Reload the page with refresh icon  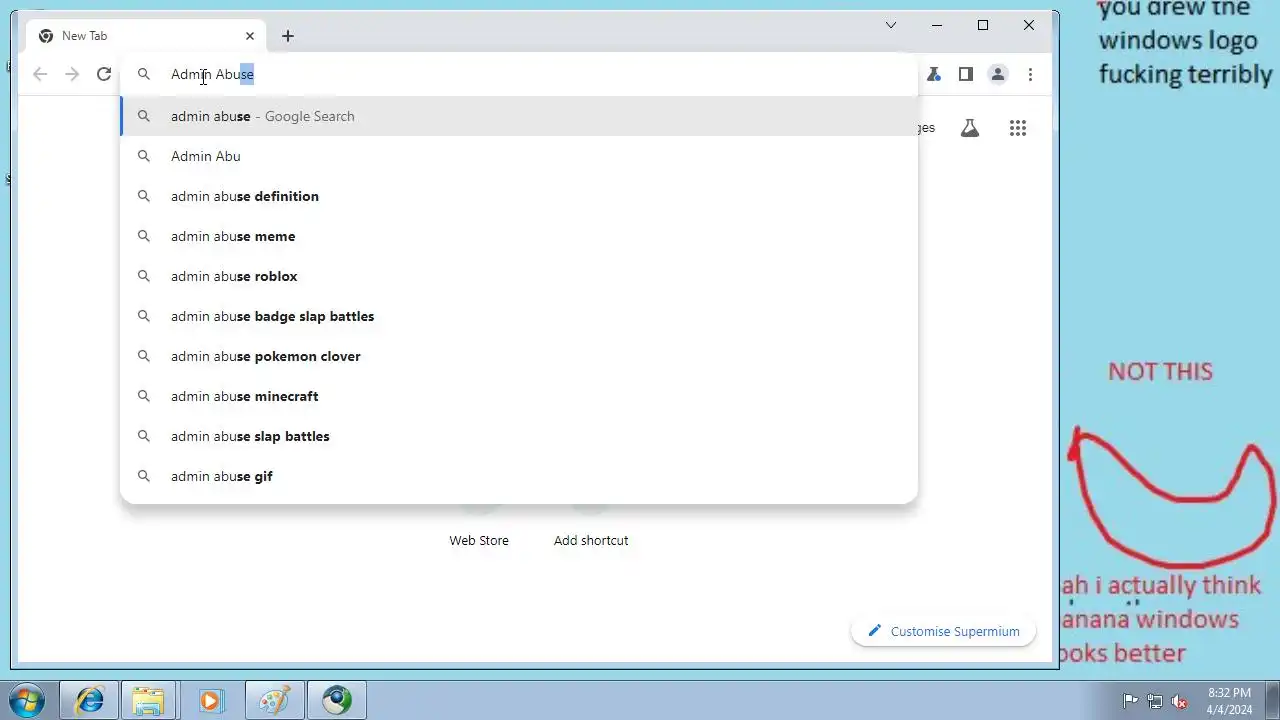point(104,74)
